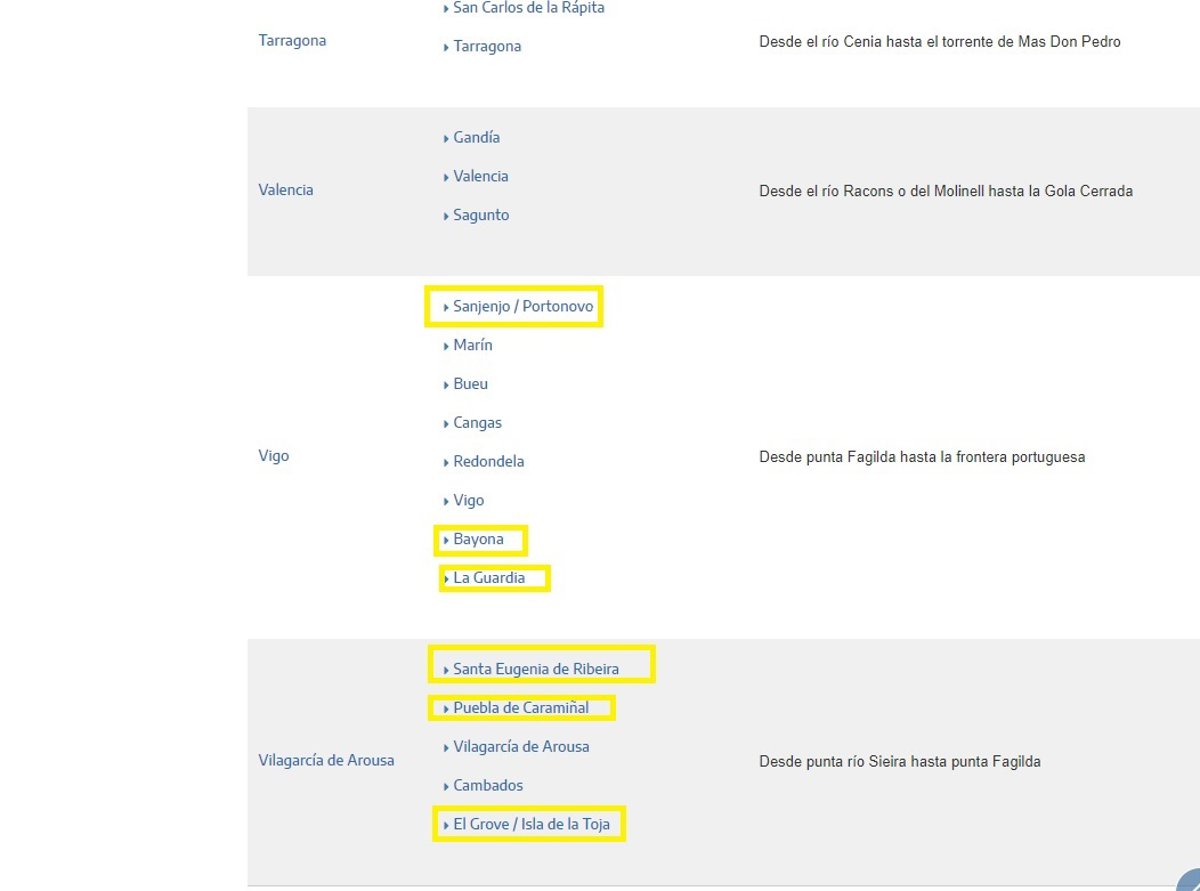Click the Gandía port link
The width and height of the screenshot is (1200, 891).
(x=476, y=138)
